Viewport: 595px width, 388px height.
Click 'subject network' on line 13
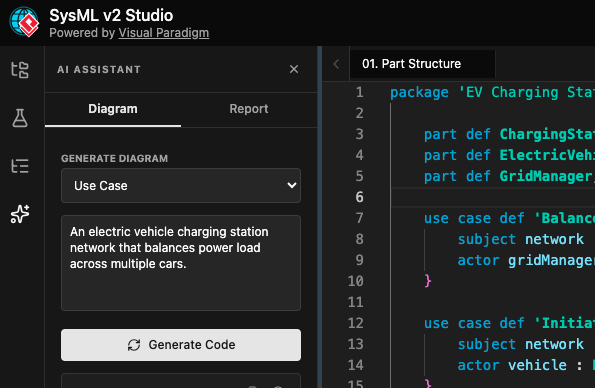pos(521,344)
